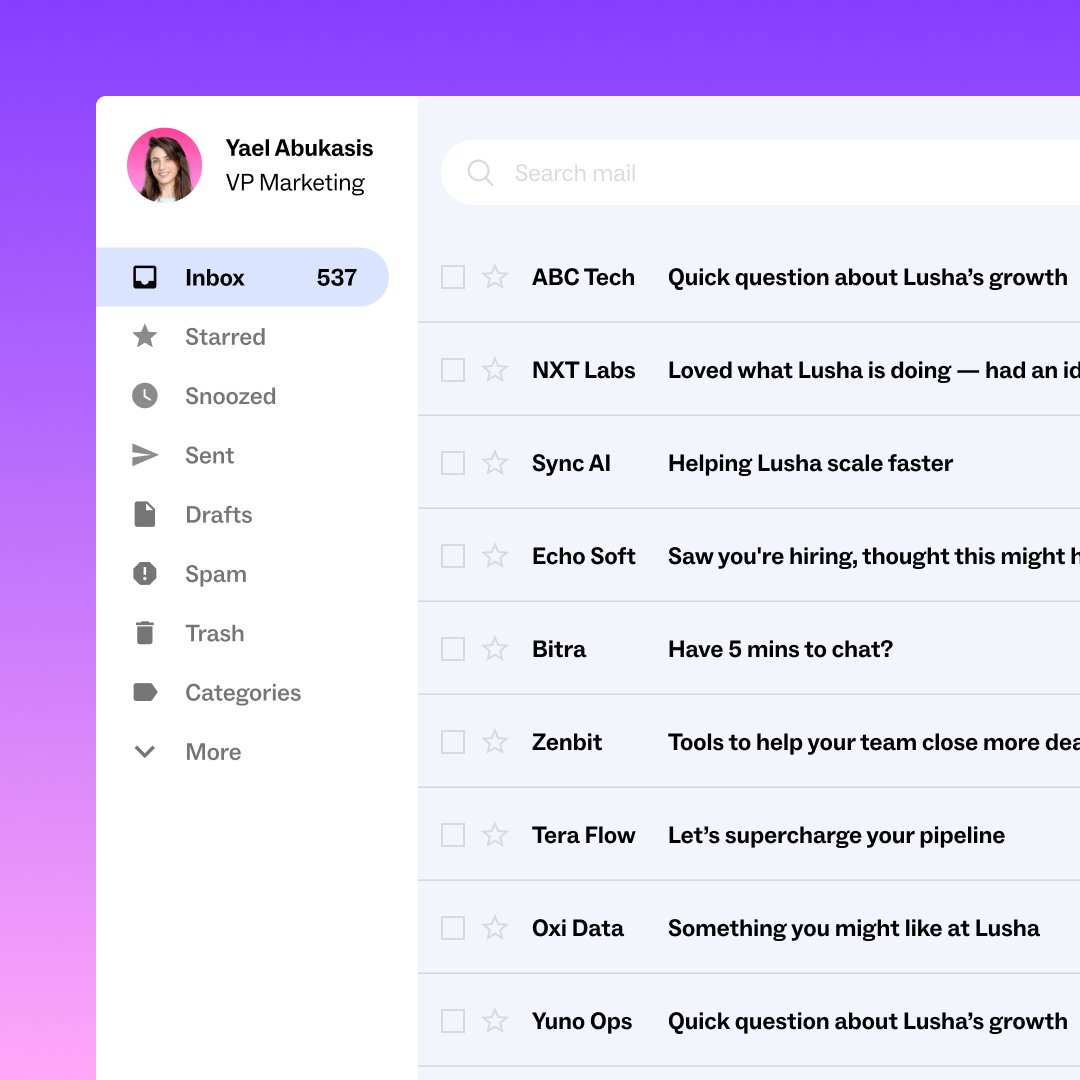This screenshot has width=1080, height=1080.
Task: Click the Spam warning icon
Action: (145, 573)
